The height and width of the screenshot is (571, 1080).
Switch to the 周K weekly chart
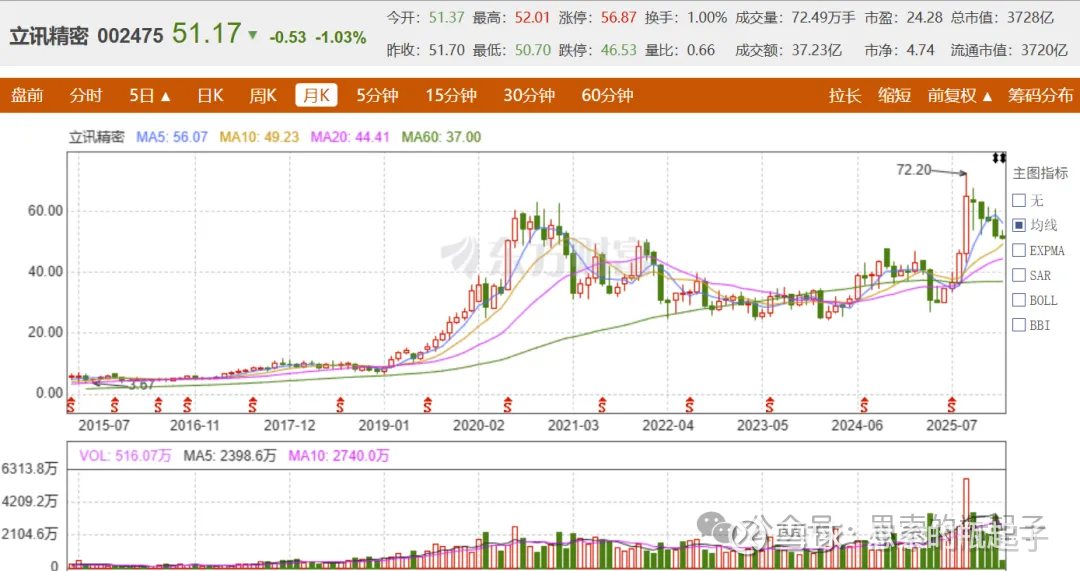click(x=262, y=96)
